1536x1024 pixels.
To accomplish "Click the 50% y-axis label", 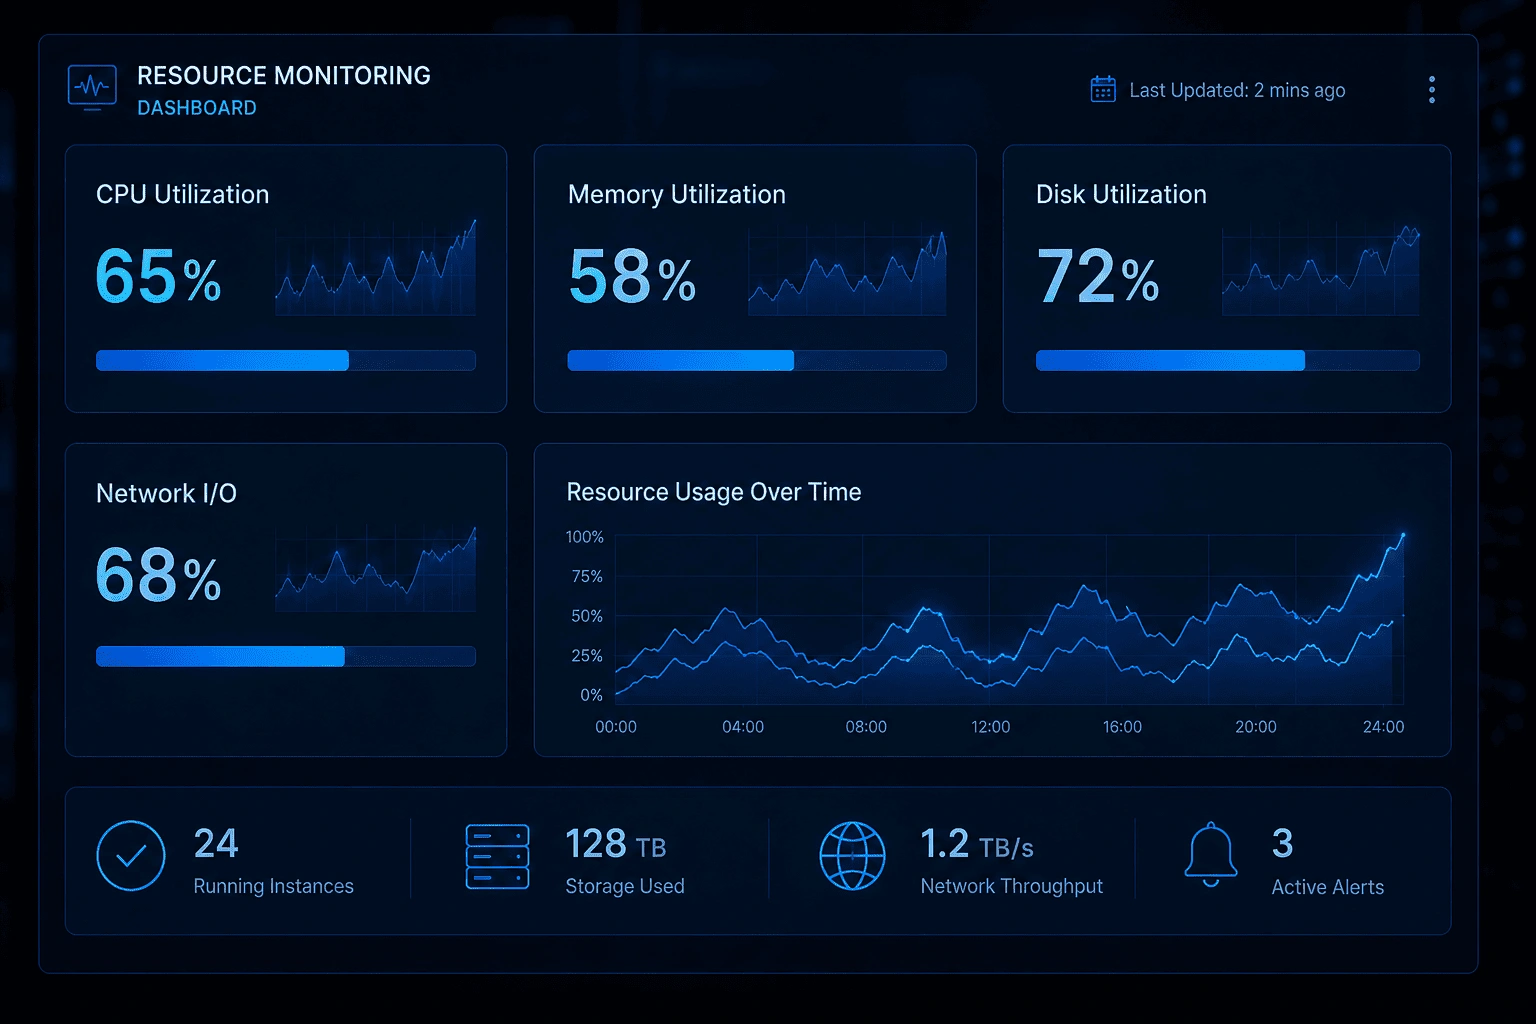I will (587, 616).
